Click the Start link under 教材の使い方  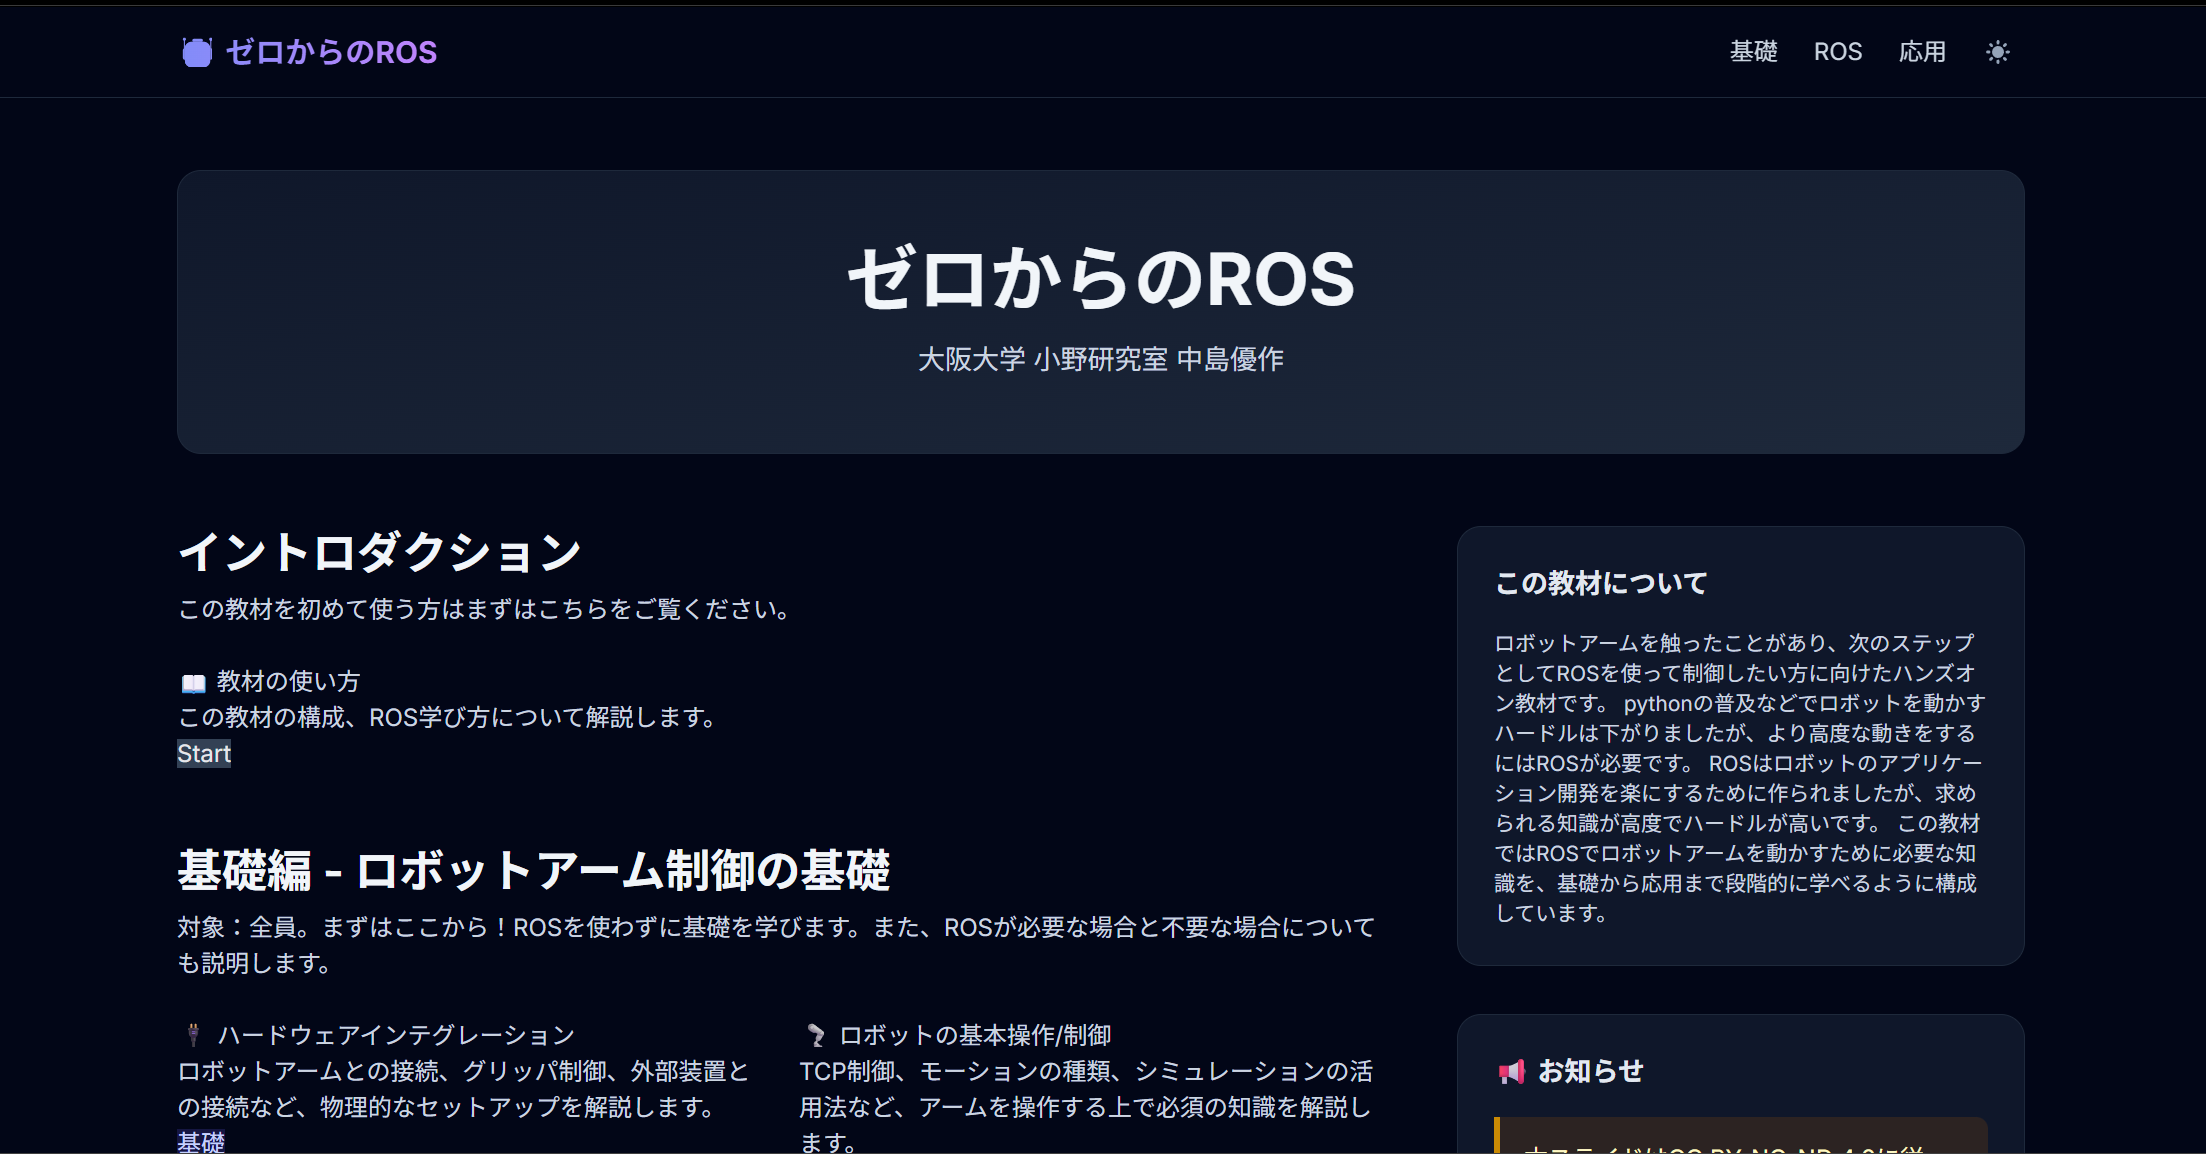point(203,754)
